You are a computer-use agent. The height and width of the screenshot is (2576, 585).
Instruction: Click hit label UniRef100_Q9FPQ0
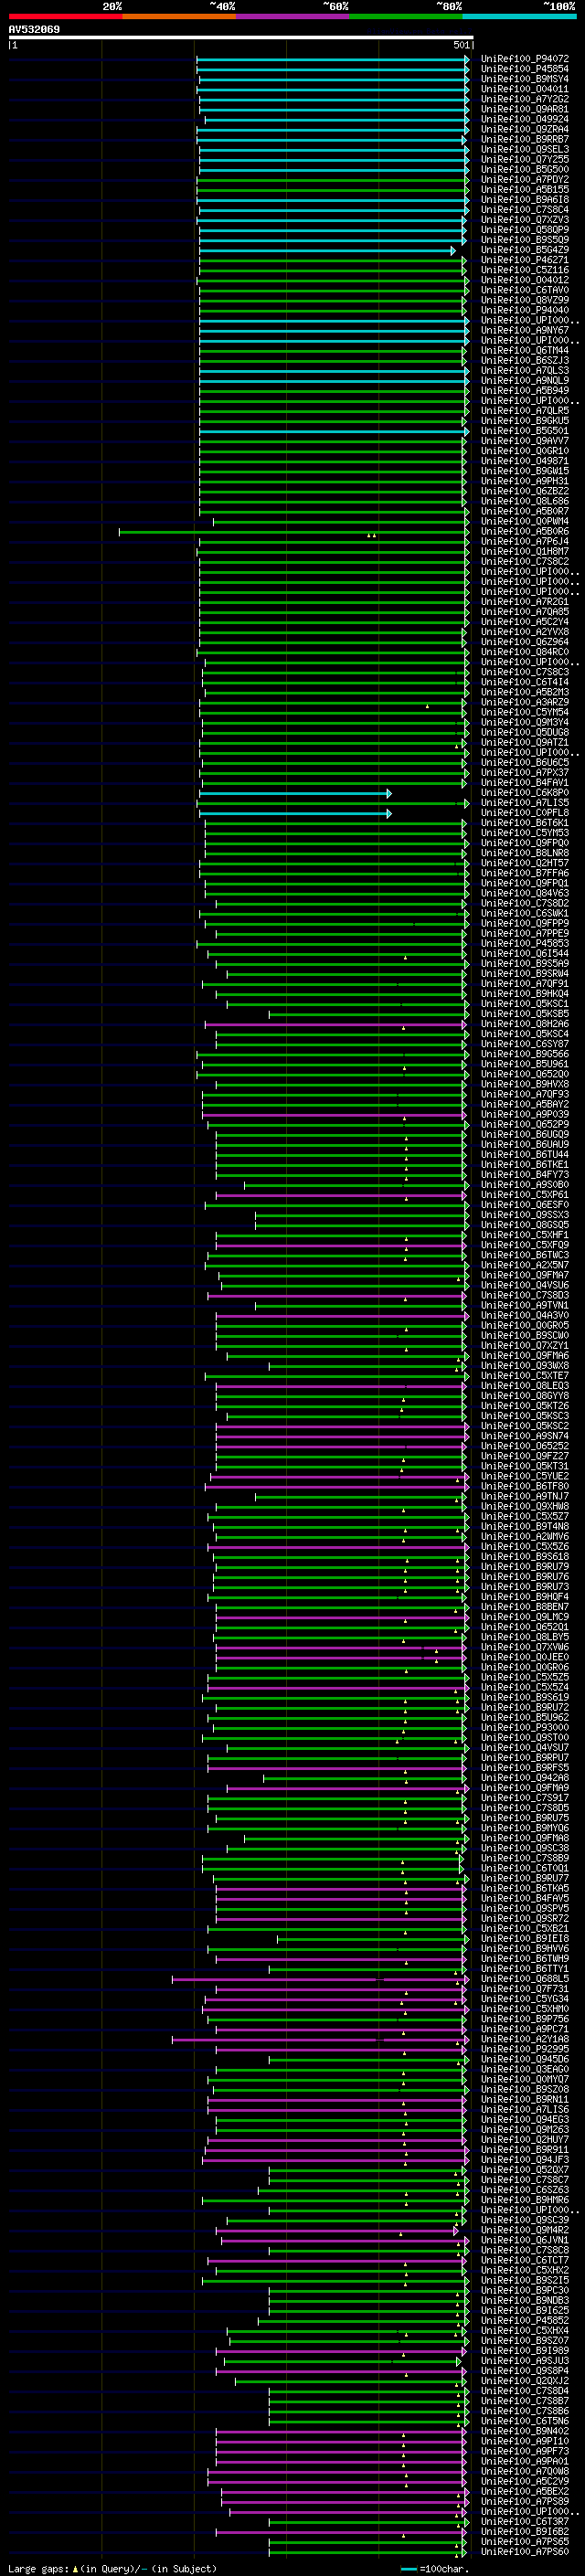tap(525, 843)
